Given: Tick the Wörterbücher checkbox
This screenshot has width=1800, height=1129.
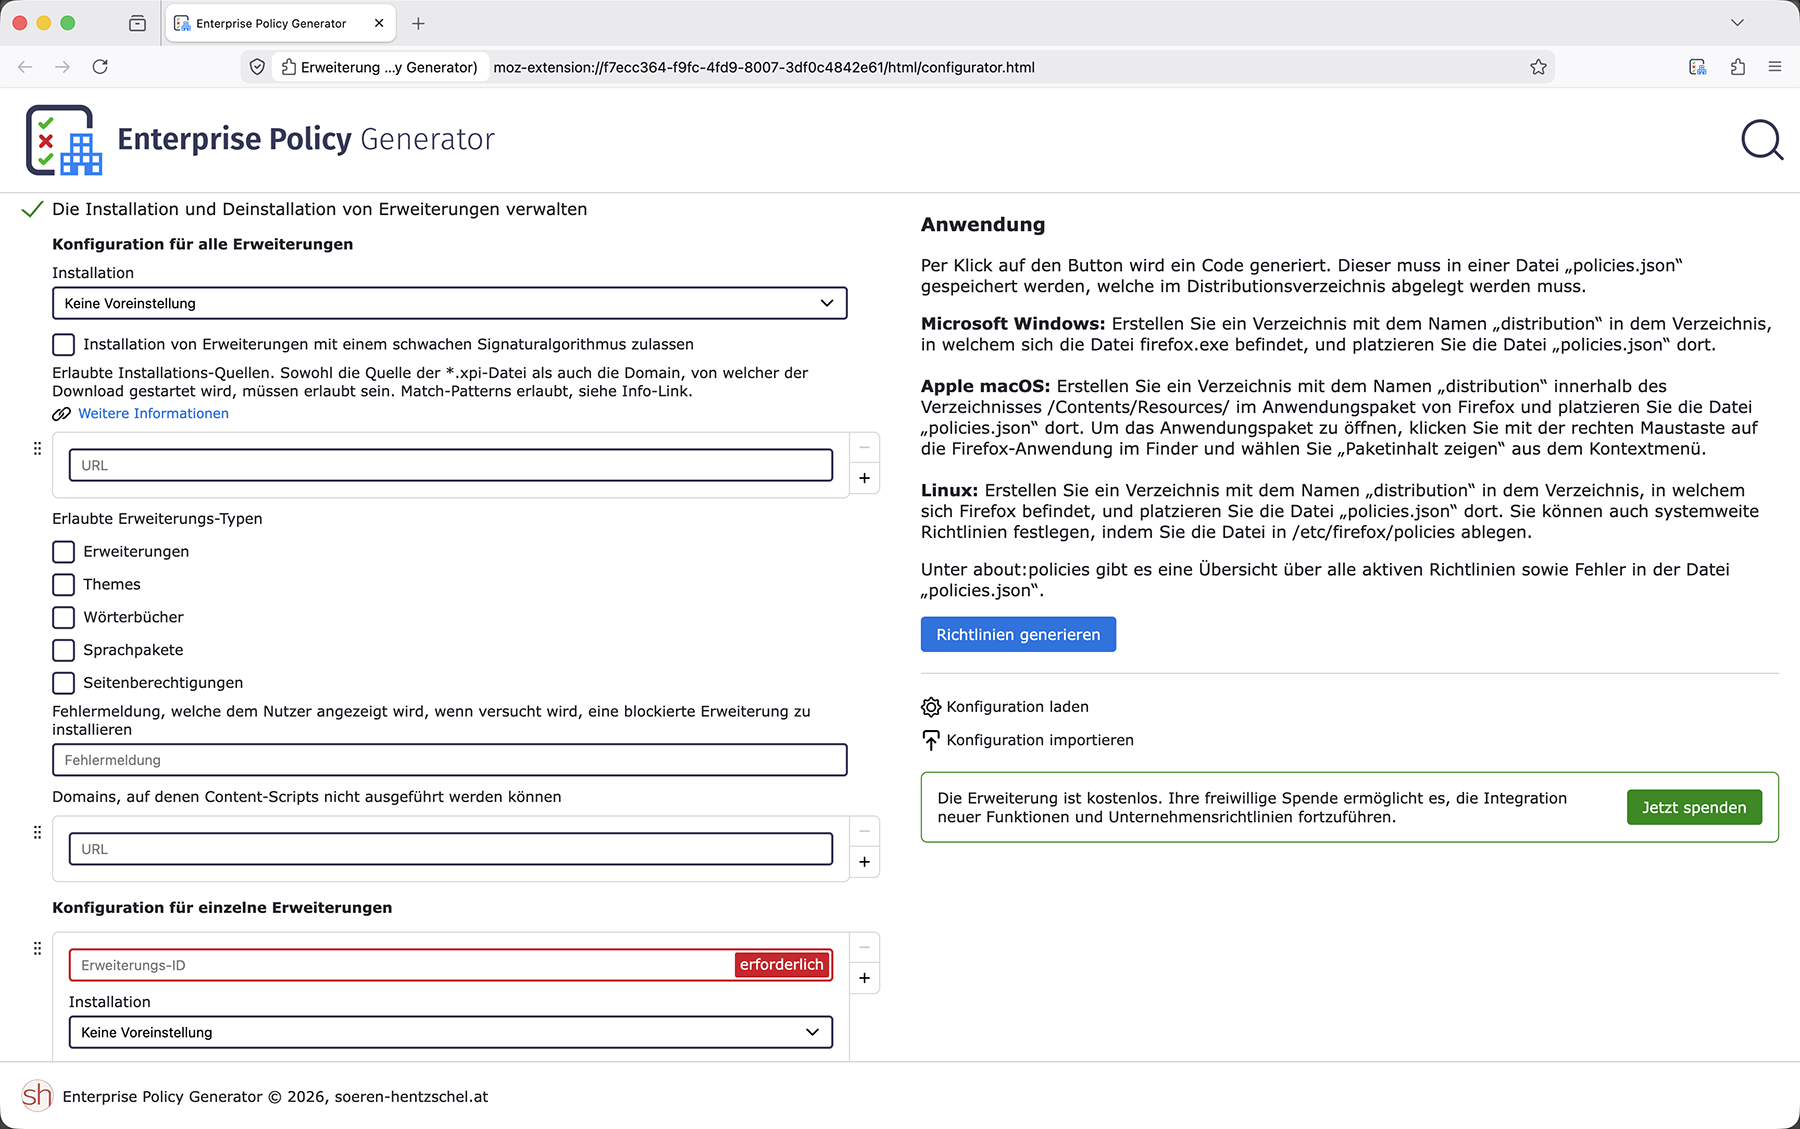Looking at the screenshot, I should pos(64,617).
